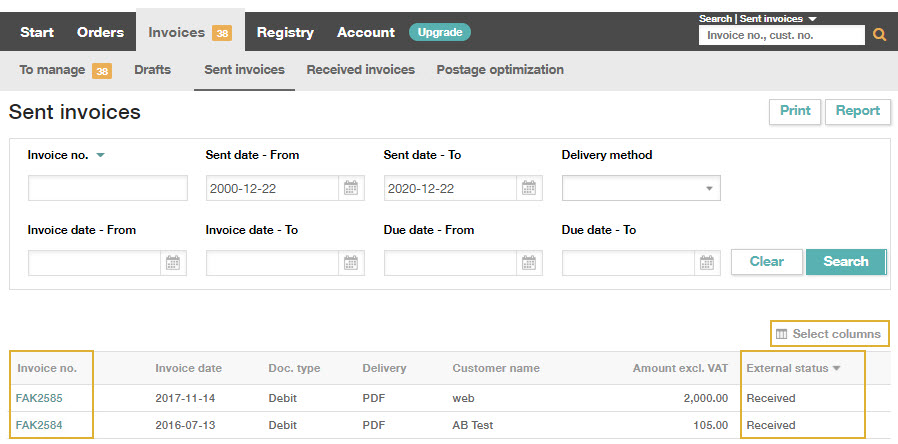This screenshot has height=444, width=898.
Task: Expand the Invoice no. filter type arrow
Action: coord(100,155)
